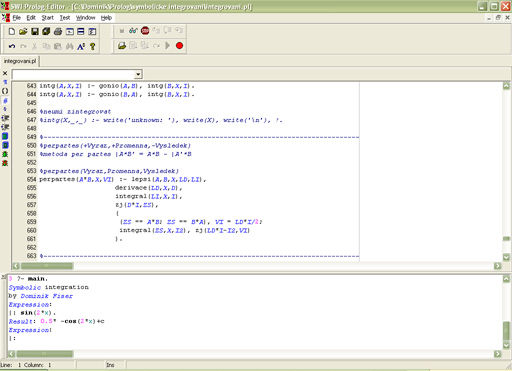Screen dimensions: 512x371
Task: Restore the inner document window button
Action: click(x=498, y=18)
